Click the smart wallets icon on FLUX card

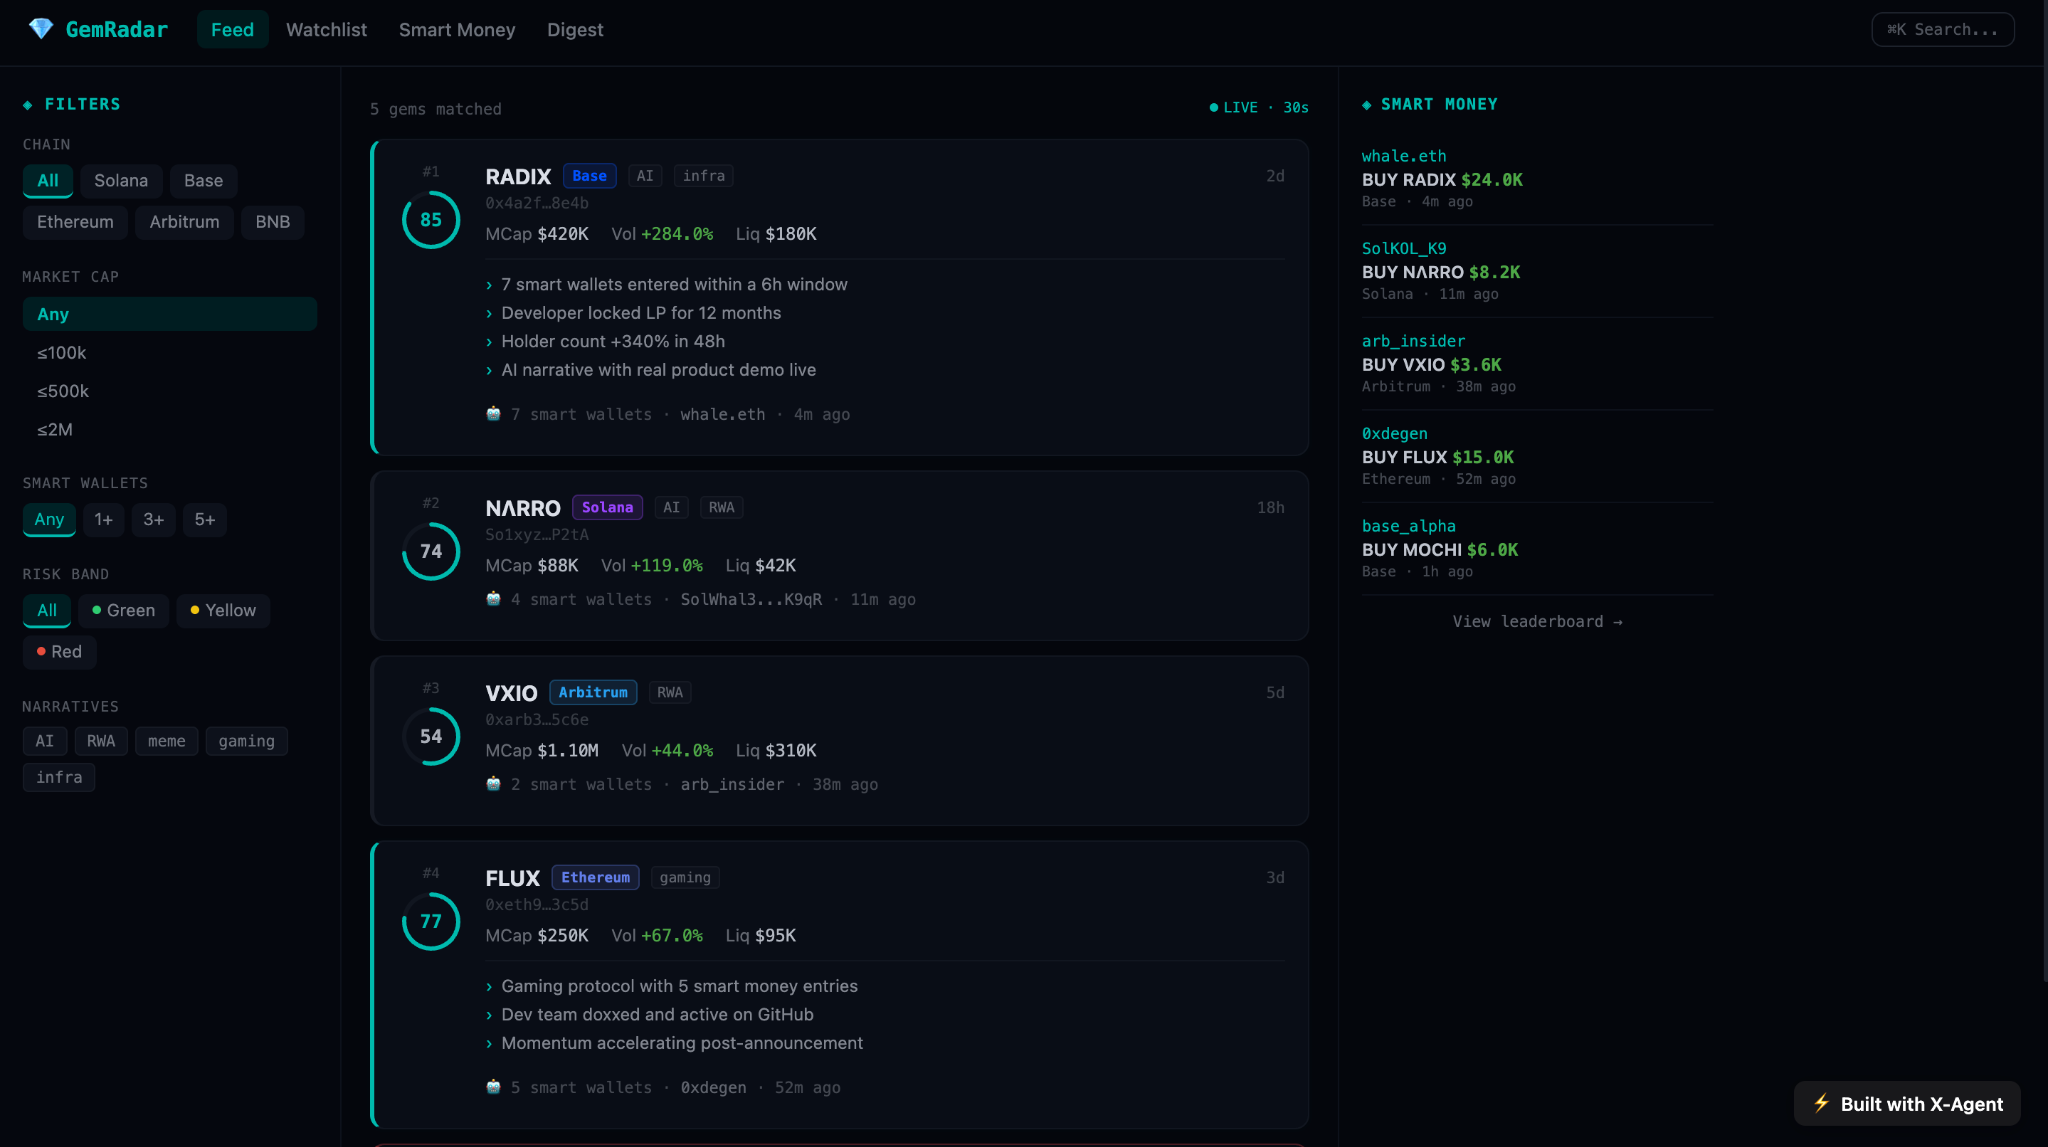[493, 1087]
